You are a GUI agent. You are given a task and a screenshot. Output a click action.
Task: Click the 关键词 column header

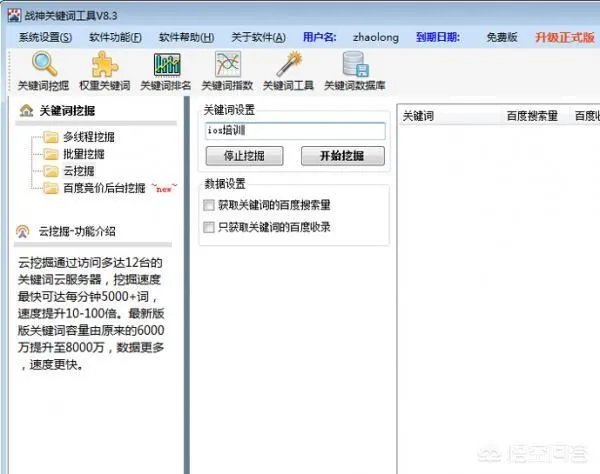pyautogui.click(x=418, y=116)
